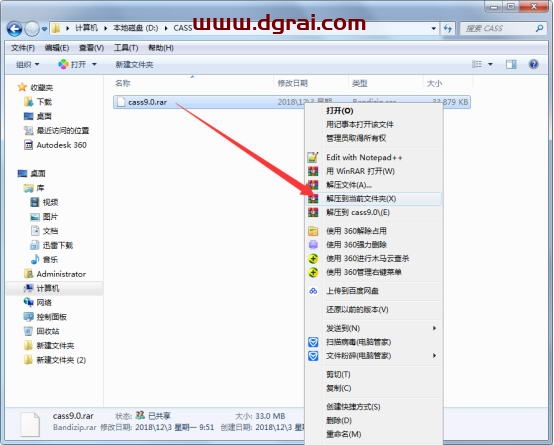Screen dimensions: 554x445
Task: Open the 文件(F) menu
Action: click(23, 48)
